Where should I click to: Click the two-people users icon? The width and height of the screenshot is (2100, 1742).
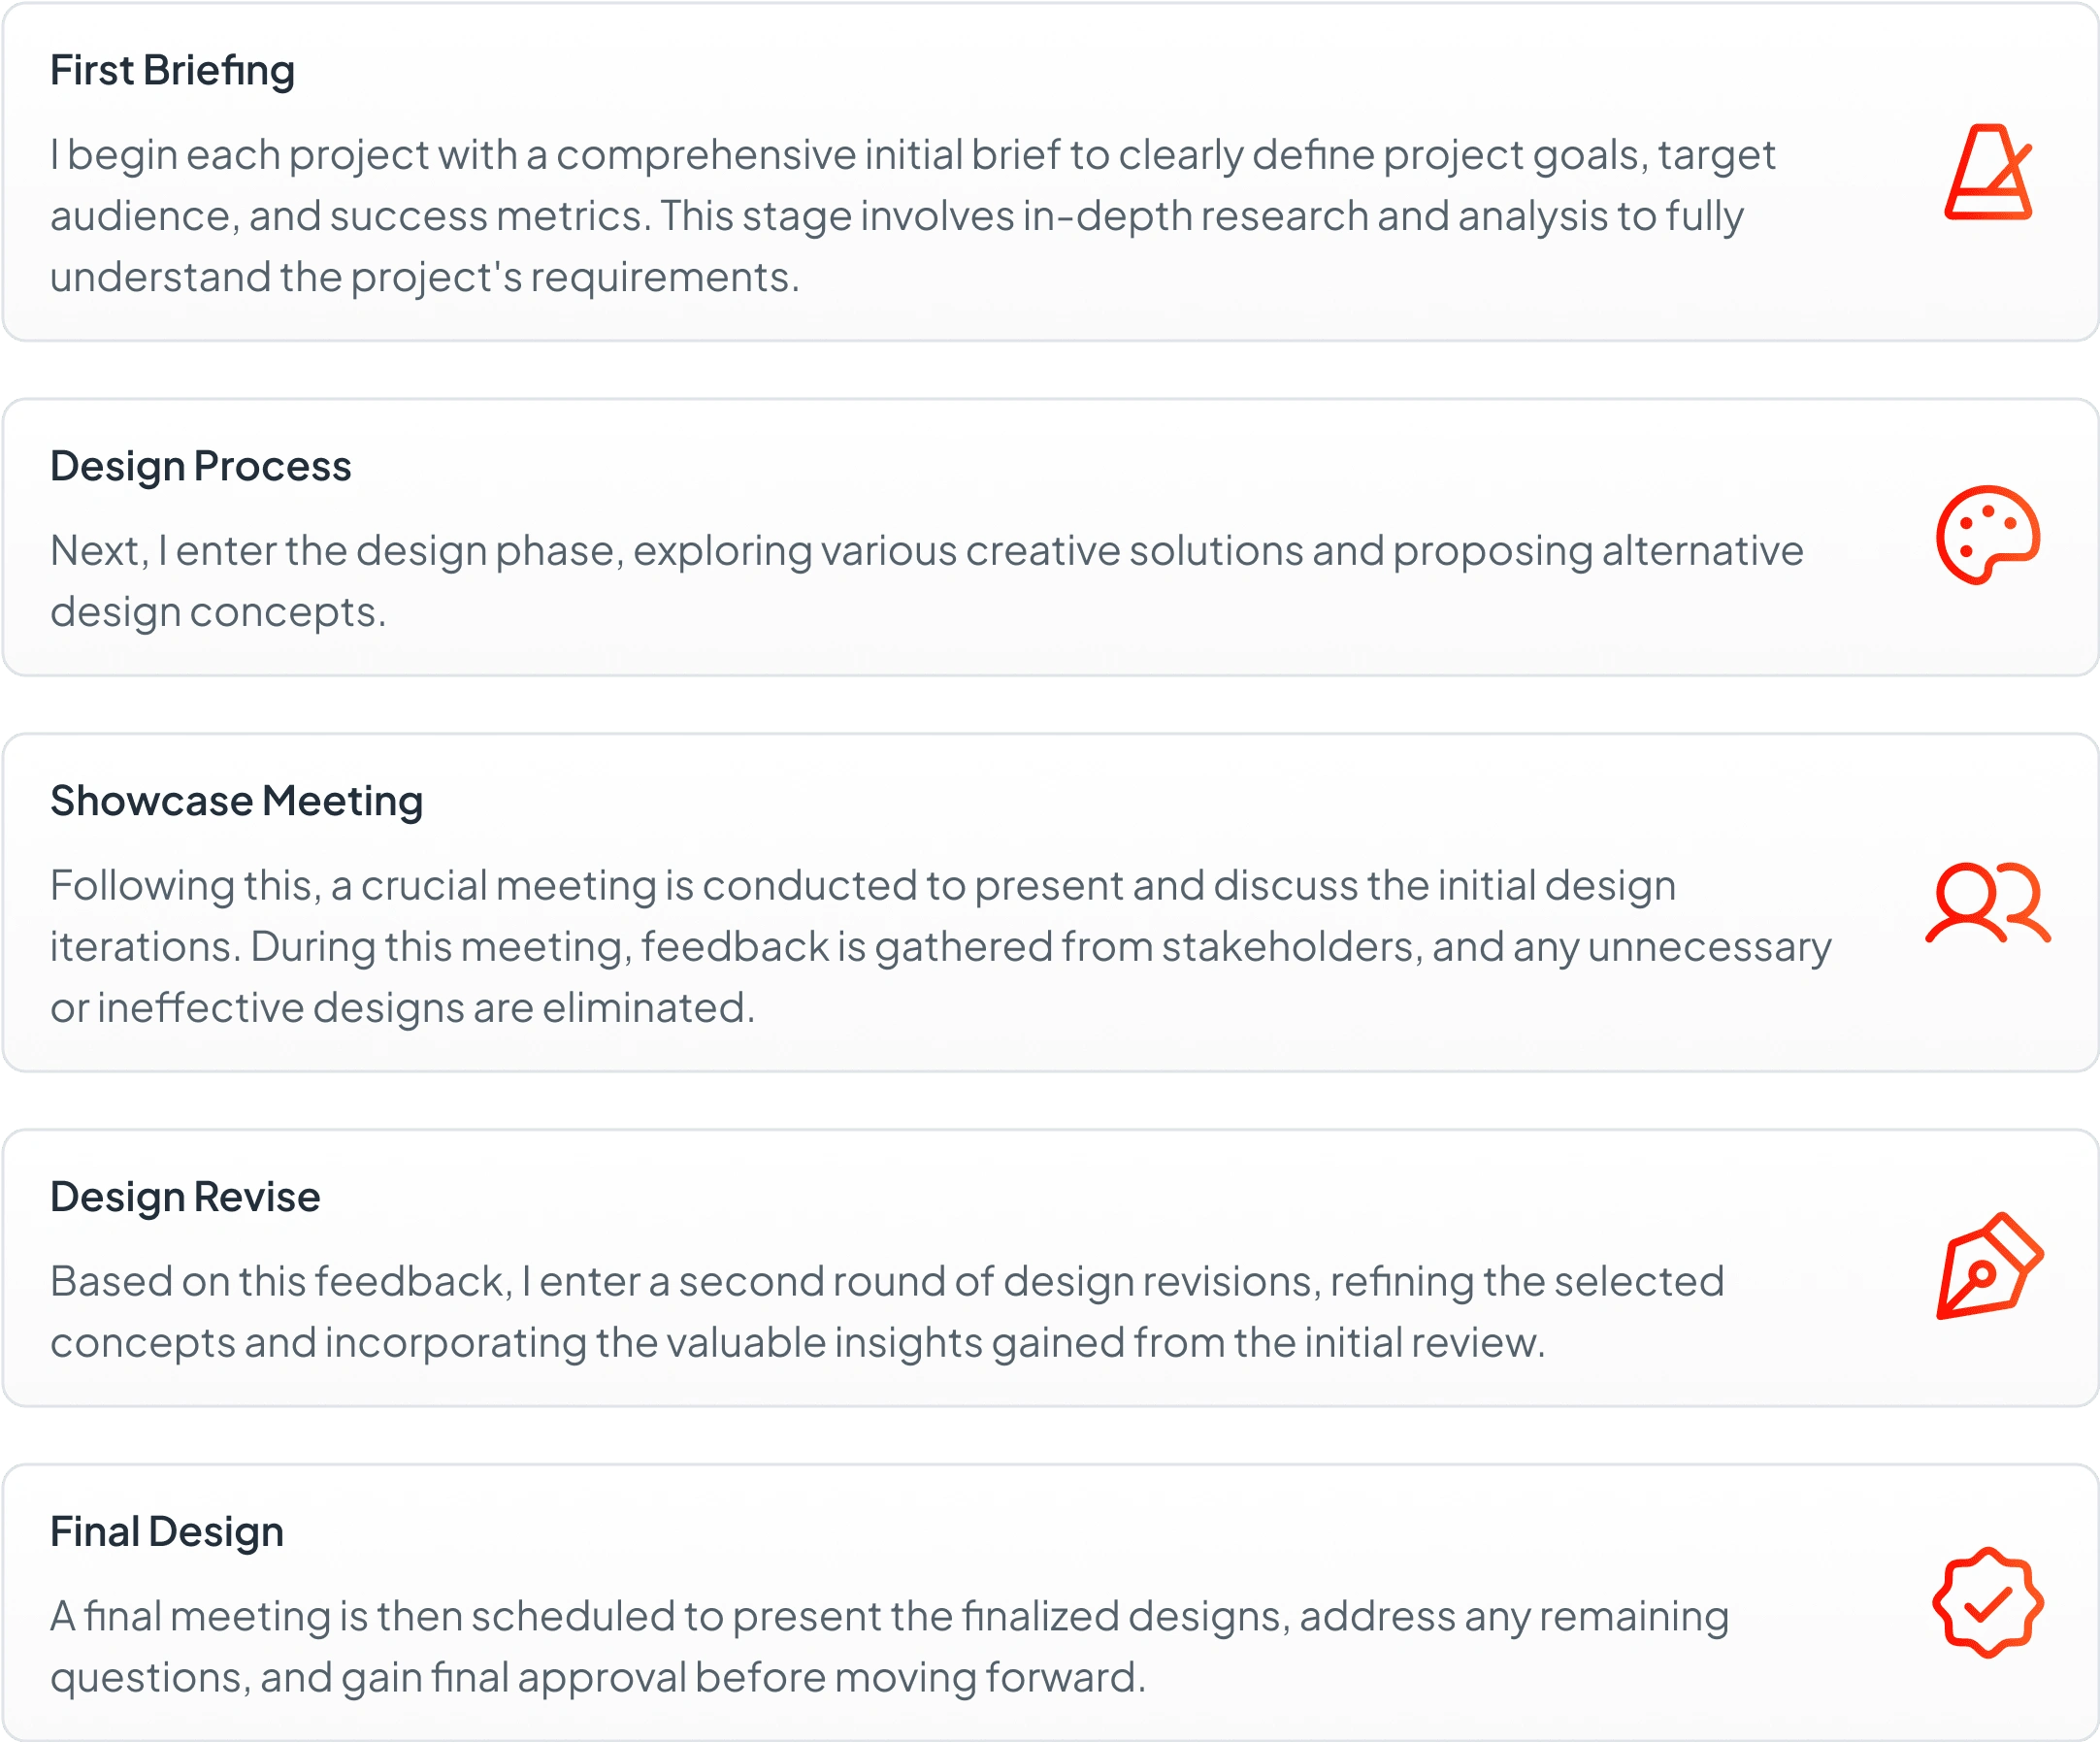coord(1988,903)
